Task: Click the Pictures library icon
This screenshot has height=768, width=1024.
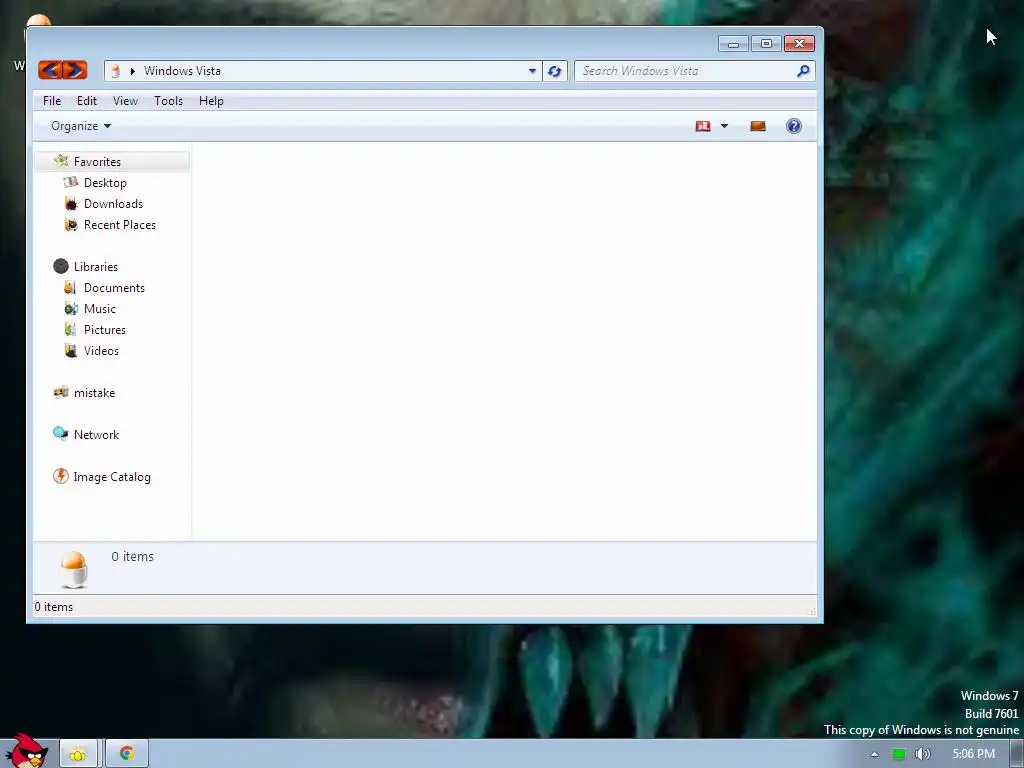Action: pyautogui.click(x=70, y=329)
